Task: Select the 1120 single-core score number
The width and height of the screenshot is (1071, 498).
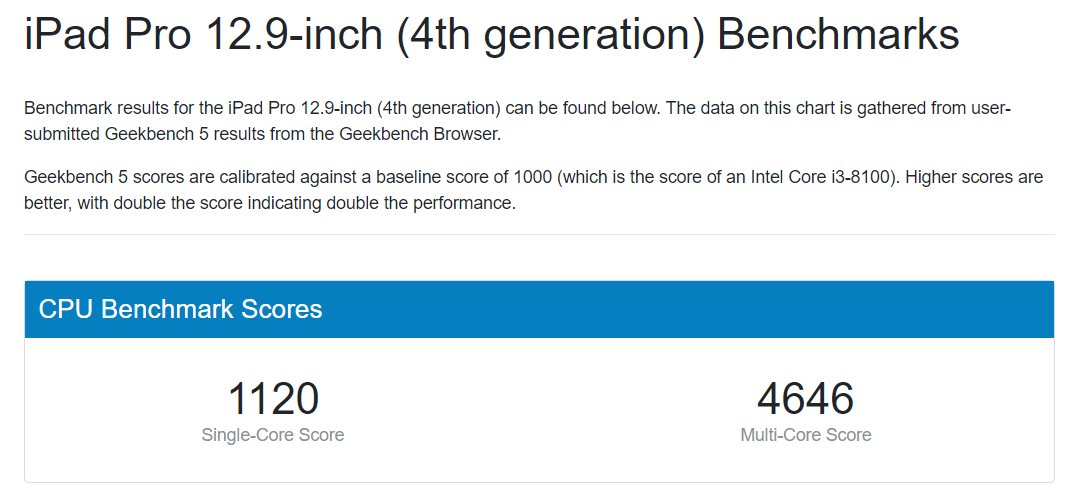Action: pos(273,400)
